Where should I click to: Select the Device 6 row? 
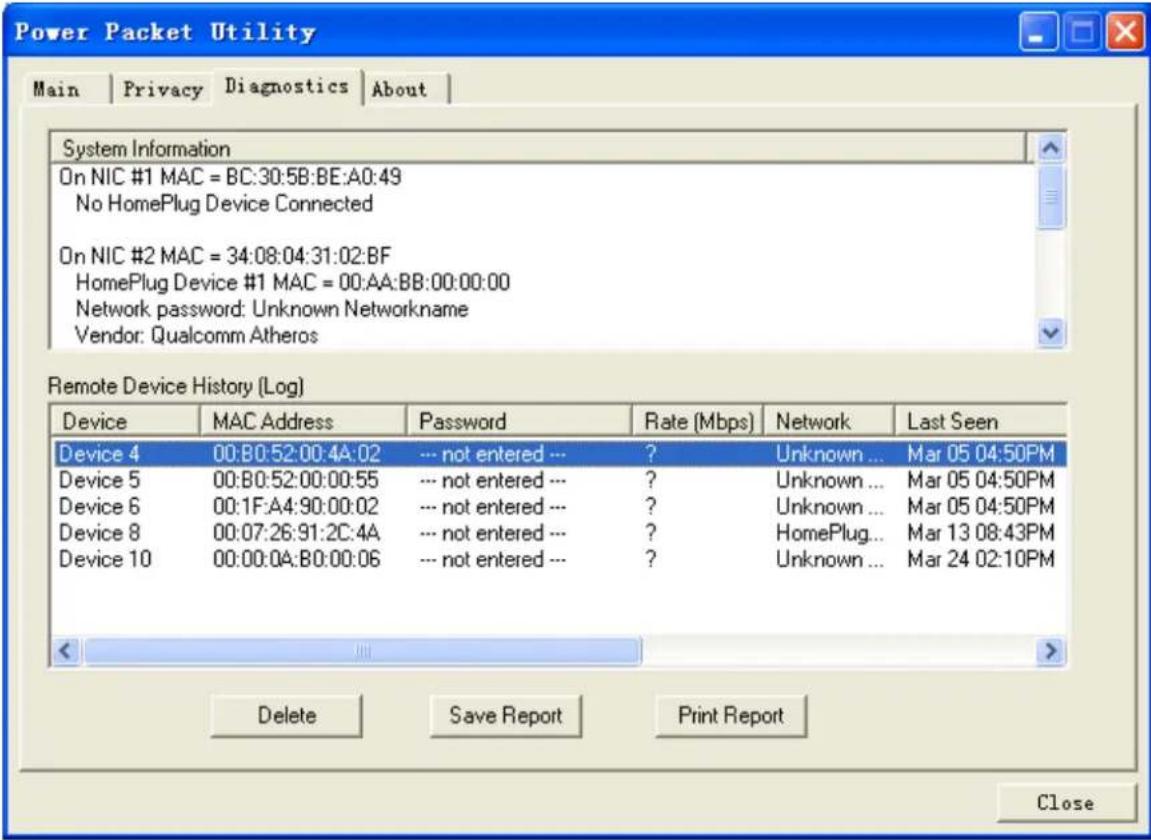[559, 507]
